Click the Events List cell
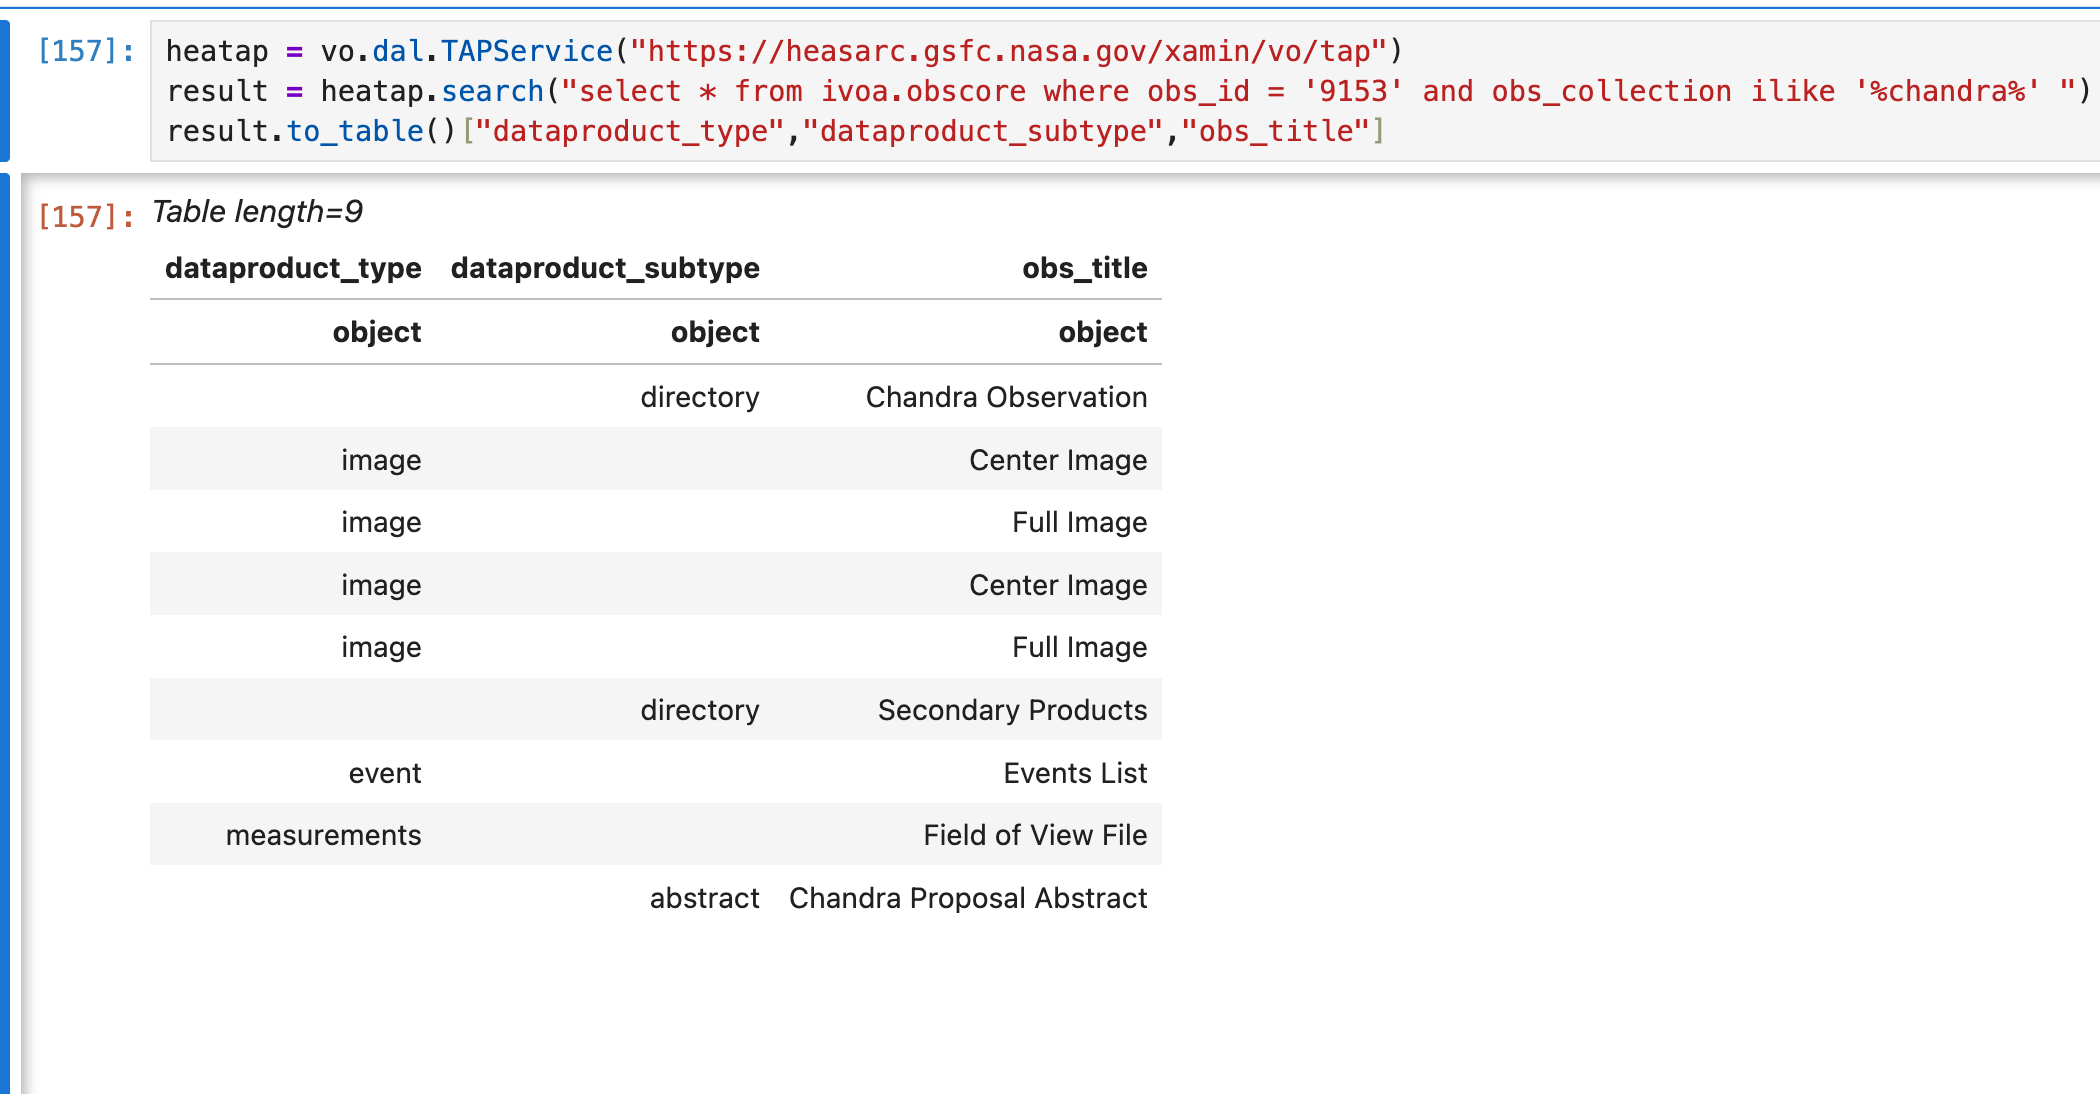2100x1094 pixels. [x=1075, y=773]
